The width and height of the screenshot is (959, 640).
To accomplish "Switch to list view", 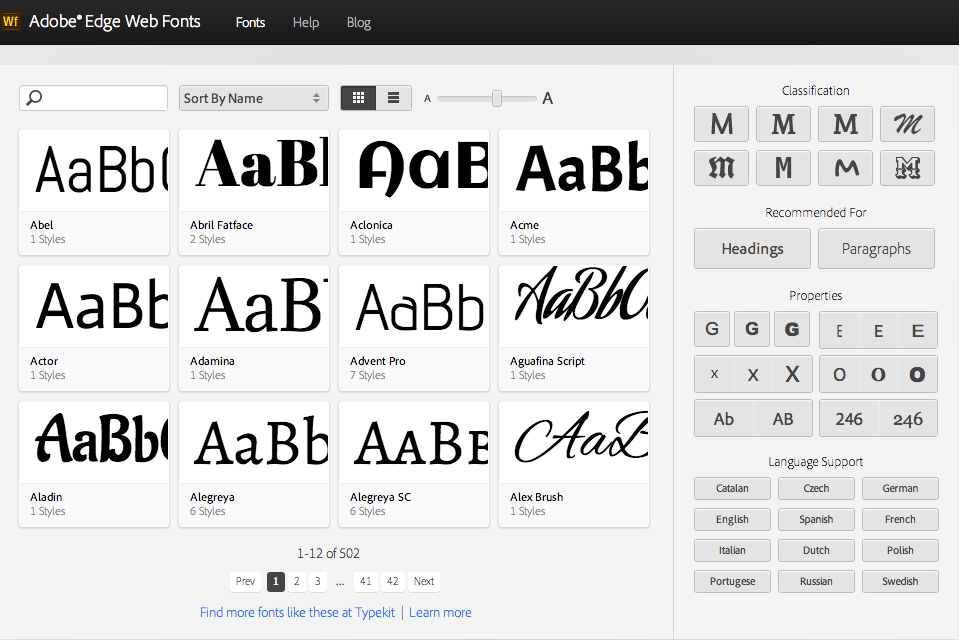I will [x=393, y=98].
